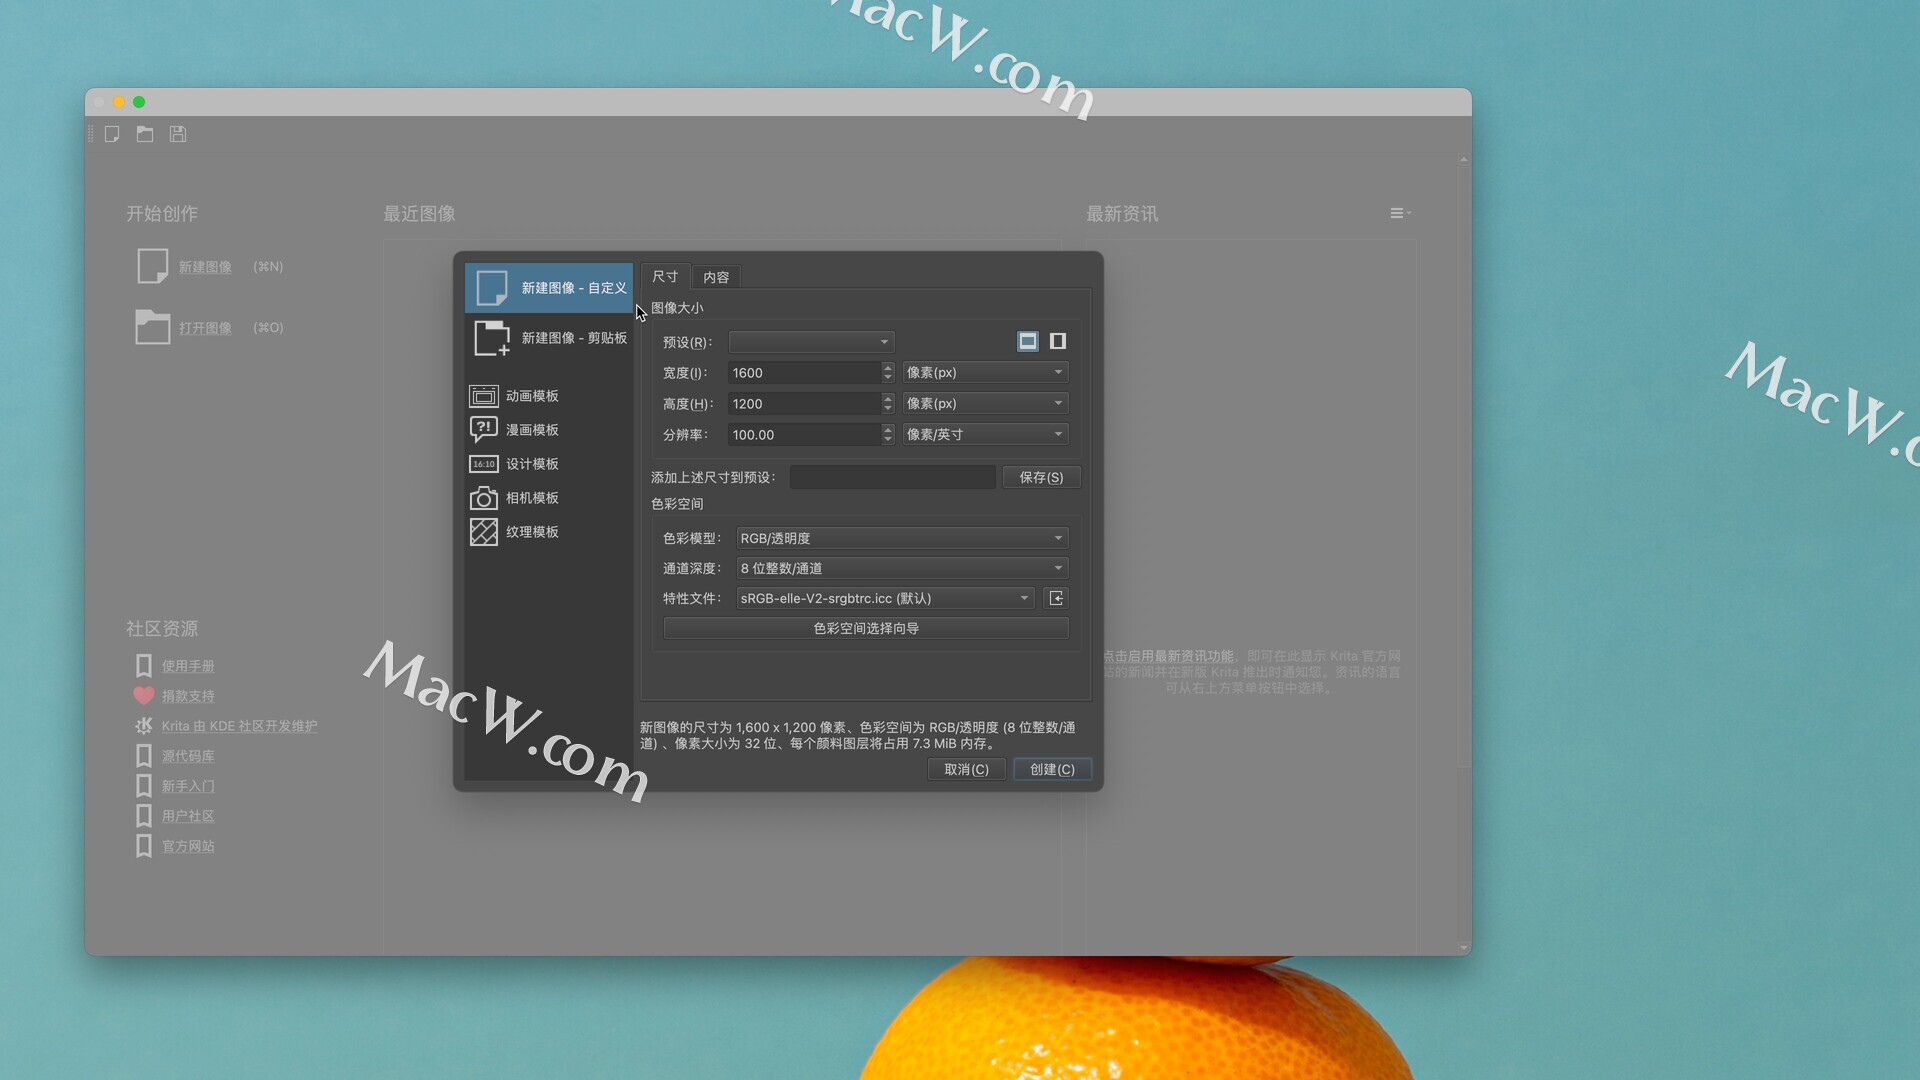Click the green zoom window button
The image size is (1920, 1080).
point(139,102)
